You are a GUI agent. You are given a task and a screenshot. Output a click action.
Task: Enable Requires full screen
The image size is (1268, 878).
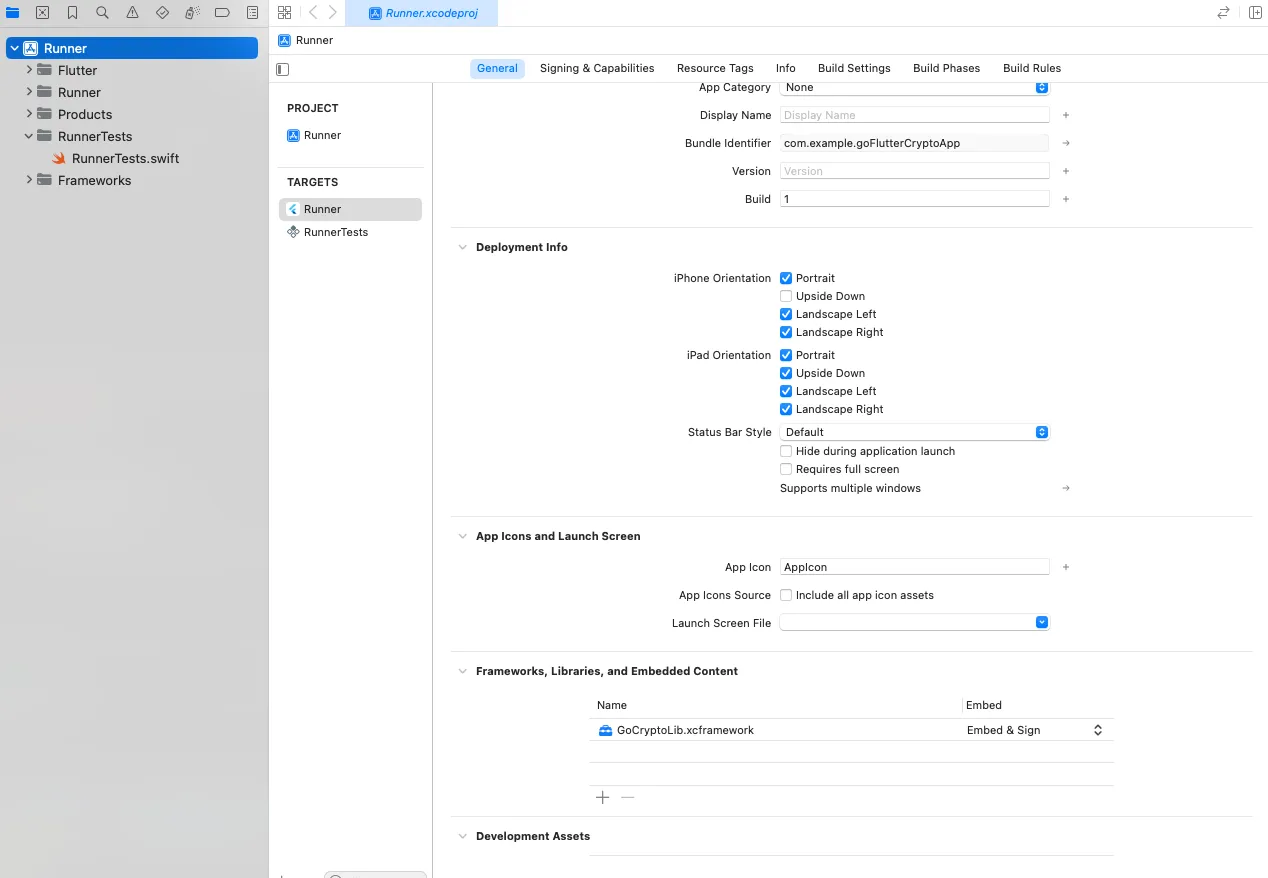coord(786,469)
